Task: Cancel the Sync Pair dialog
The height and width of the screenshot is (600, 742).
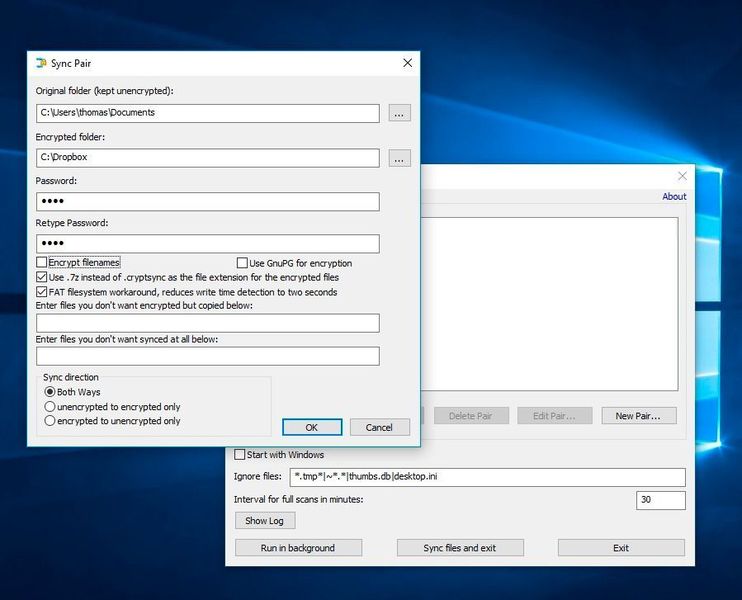Action: 380,427
